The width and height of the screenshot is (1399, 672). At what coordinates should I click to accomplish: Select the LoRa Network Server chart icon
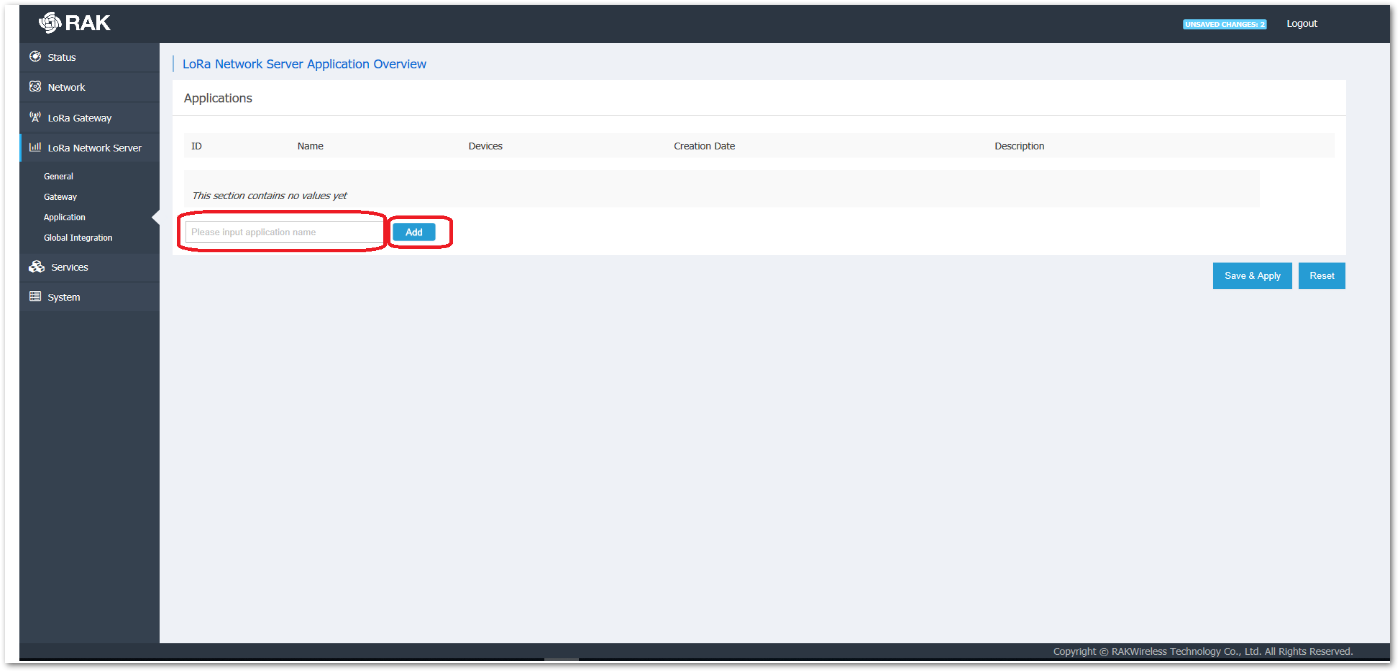34,147
